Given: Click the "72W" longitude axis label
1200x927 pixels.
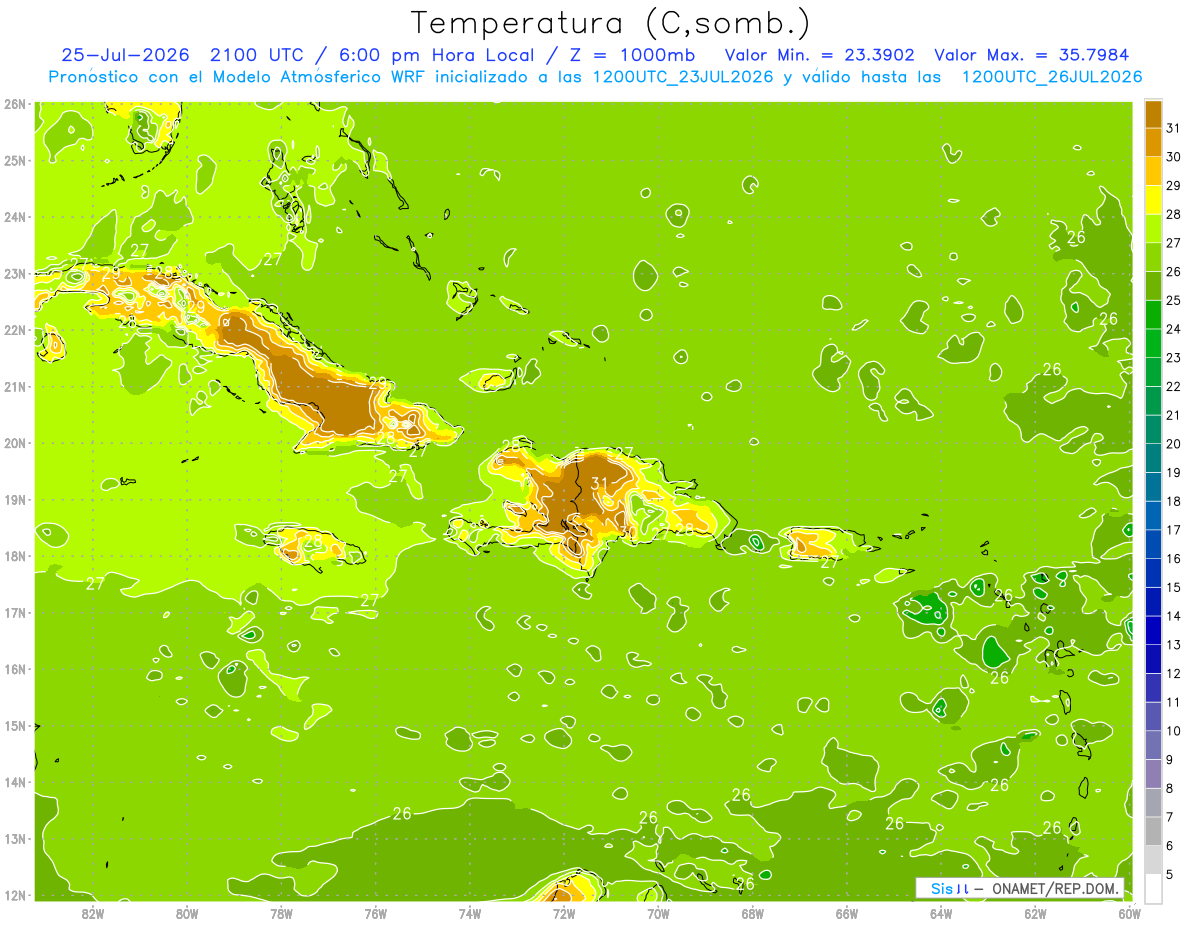Looking at the screenshot, I should pyautogui.click(x=564, y=913).
